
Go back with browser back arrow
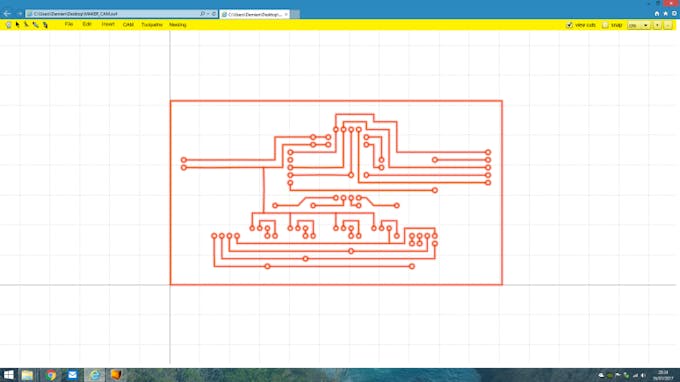point(7,14)
